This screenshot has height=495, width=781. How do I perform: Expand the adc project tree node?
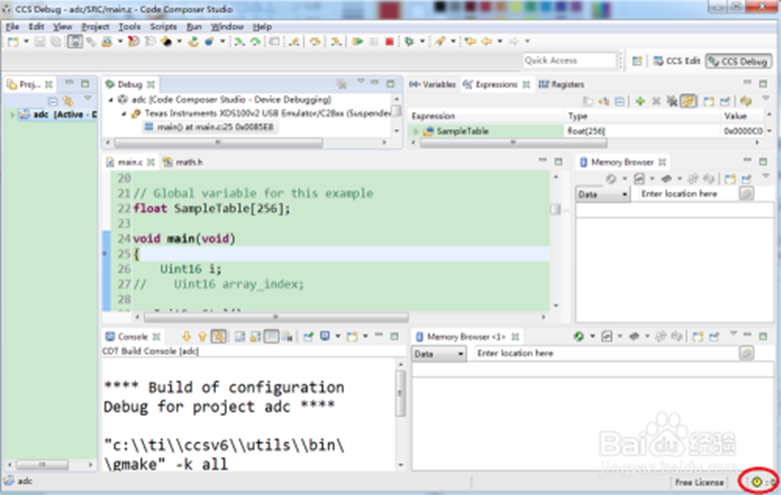coord(14,115)
